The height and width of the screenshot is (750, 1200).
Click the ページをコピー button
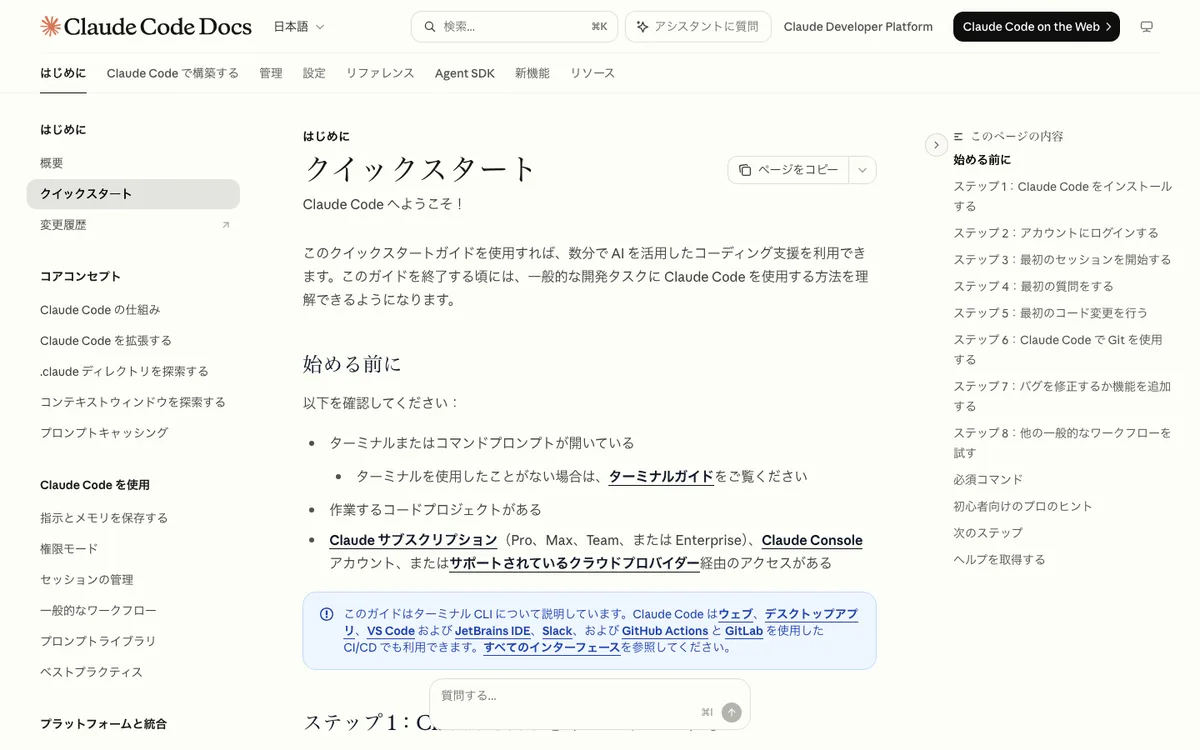(789, 170)
